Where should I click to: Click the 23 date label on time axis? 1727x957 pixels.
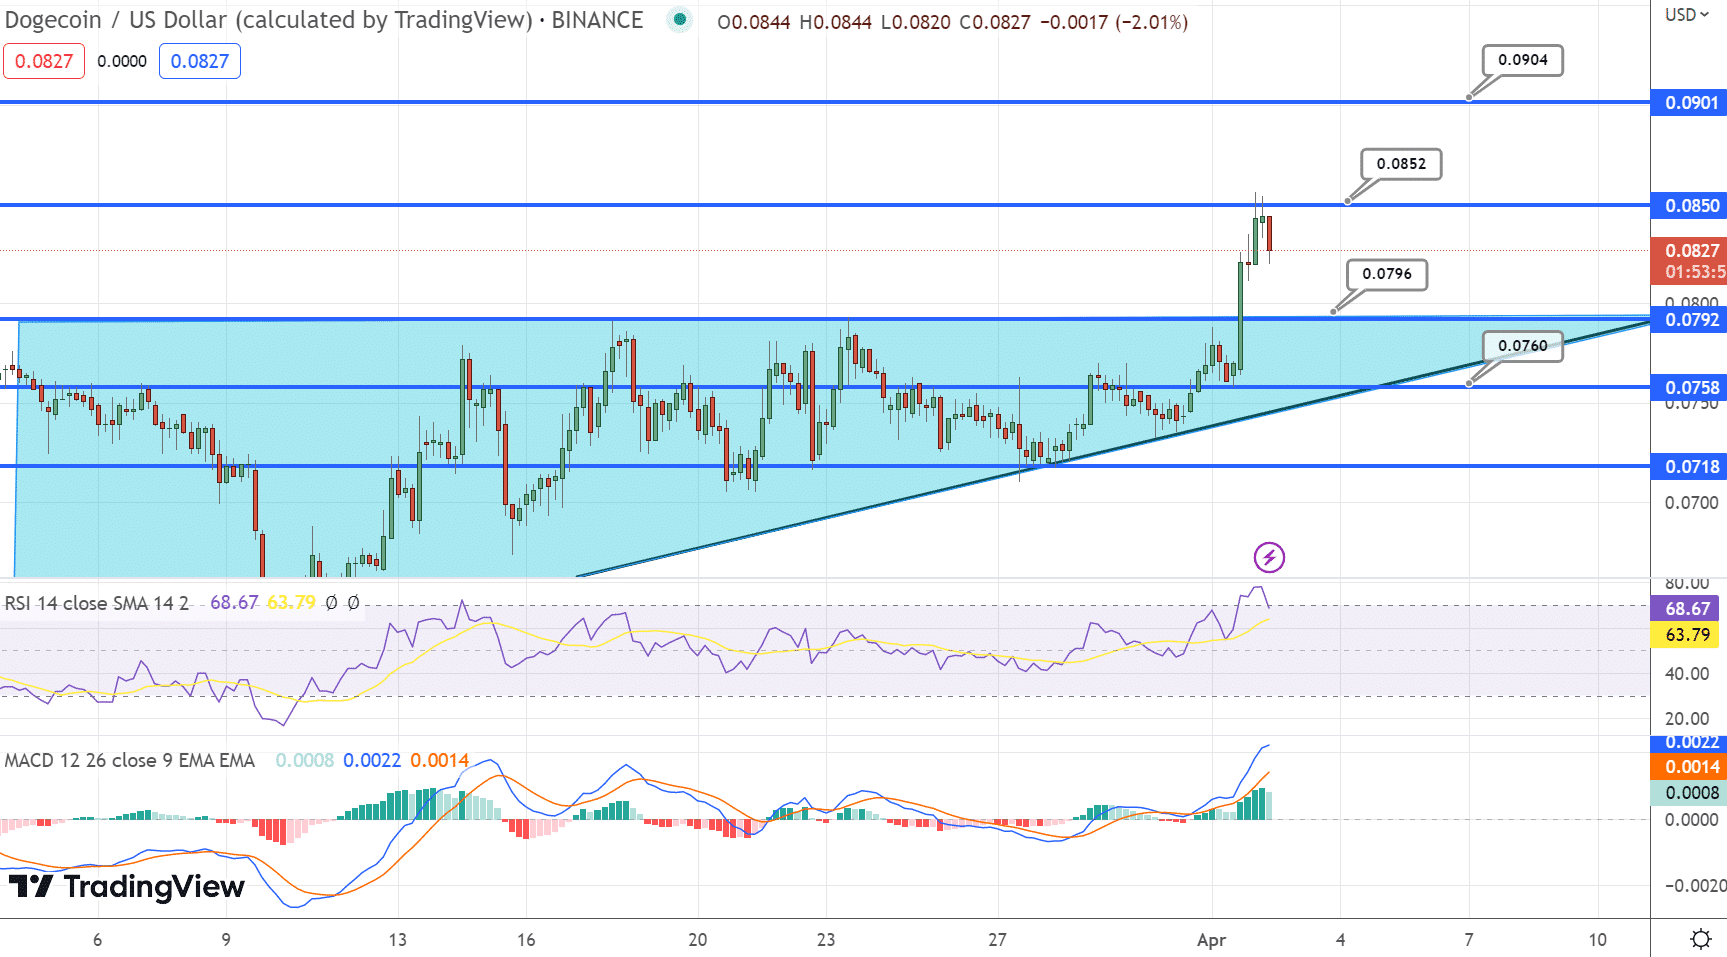pos(825,940)
